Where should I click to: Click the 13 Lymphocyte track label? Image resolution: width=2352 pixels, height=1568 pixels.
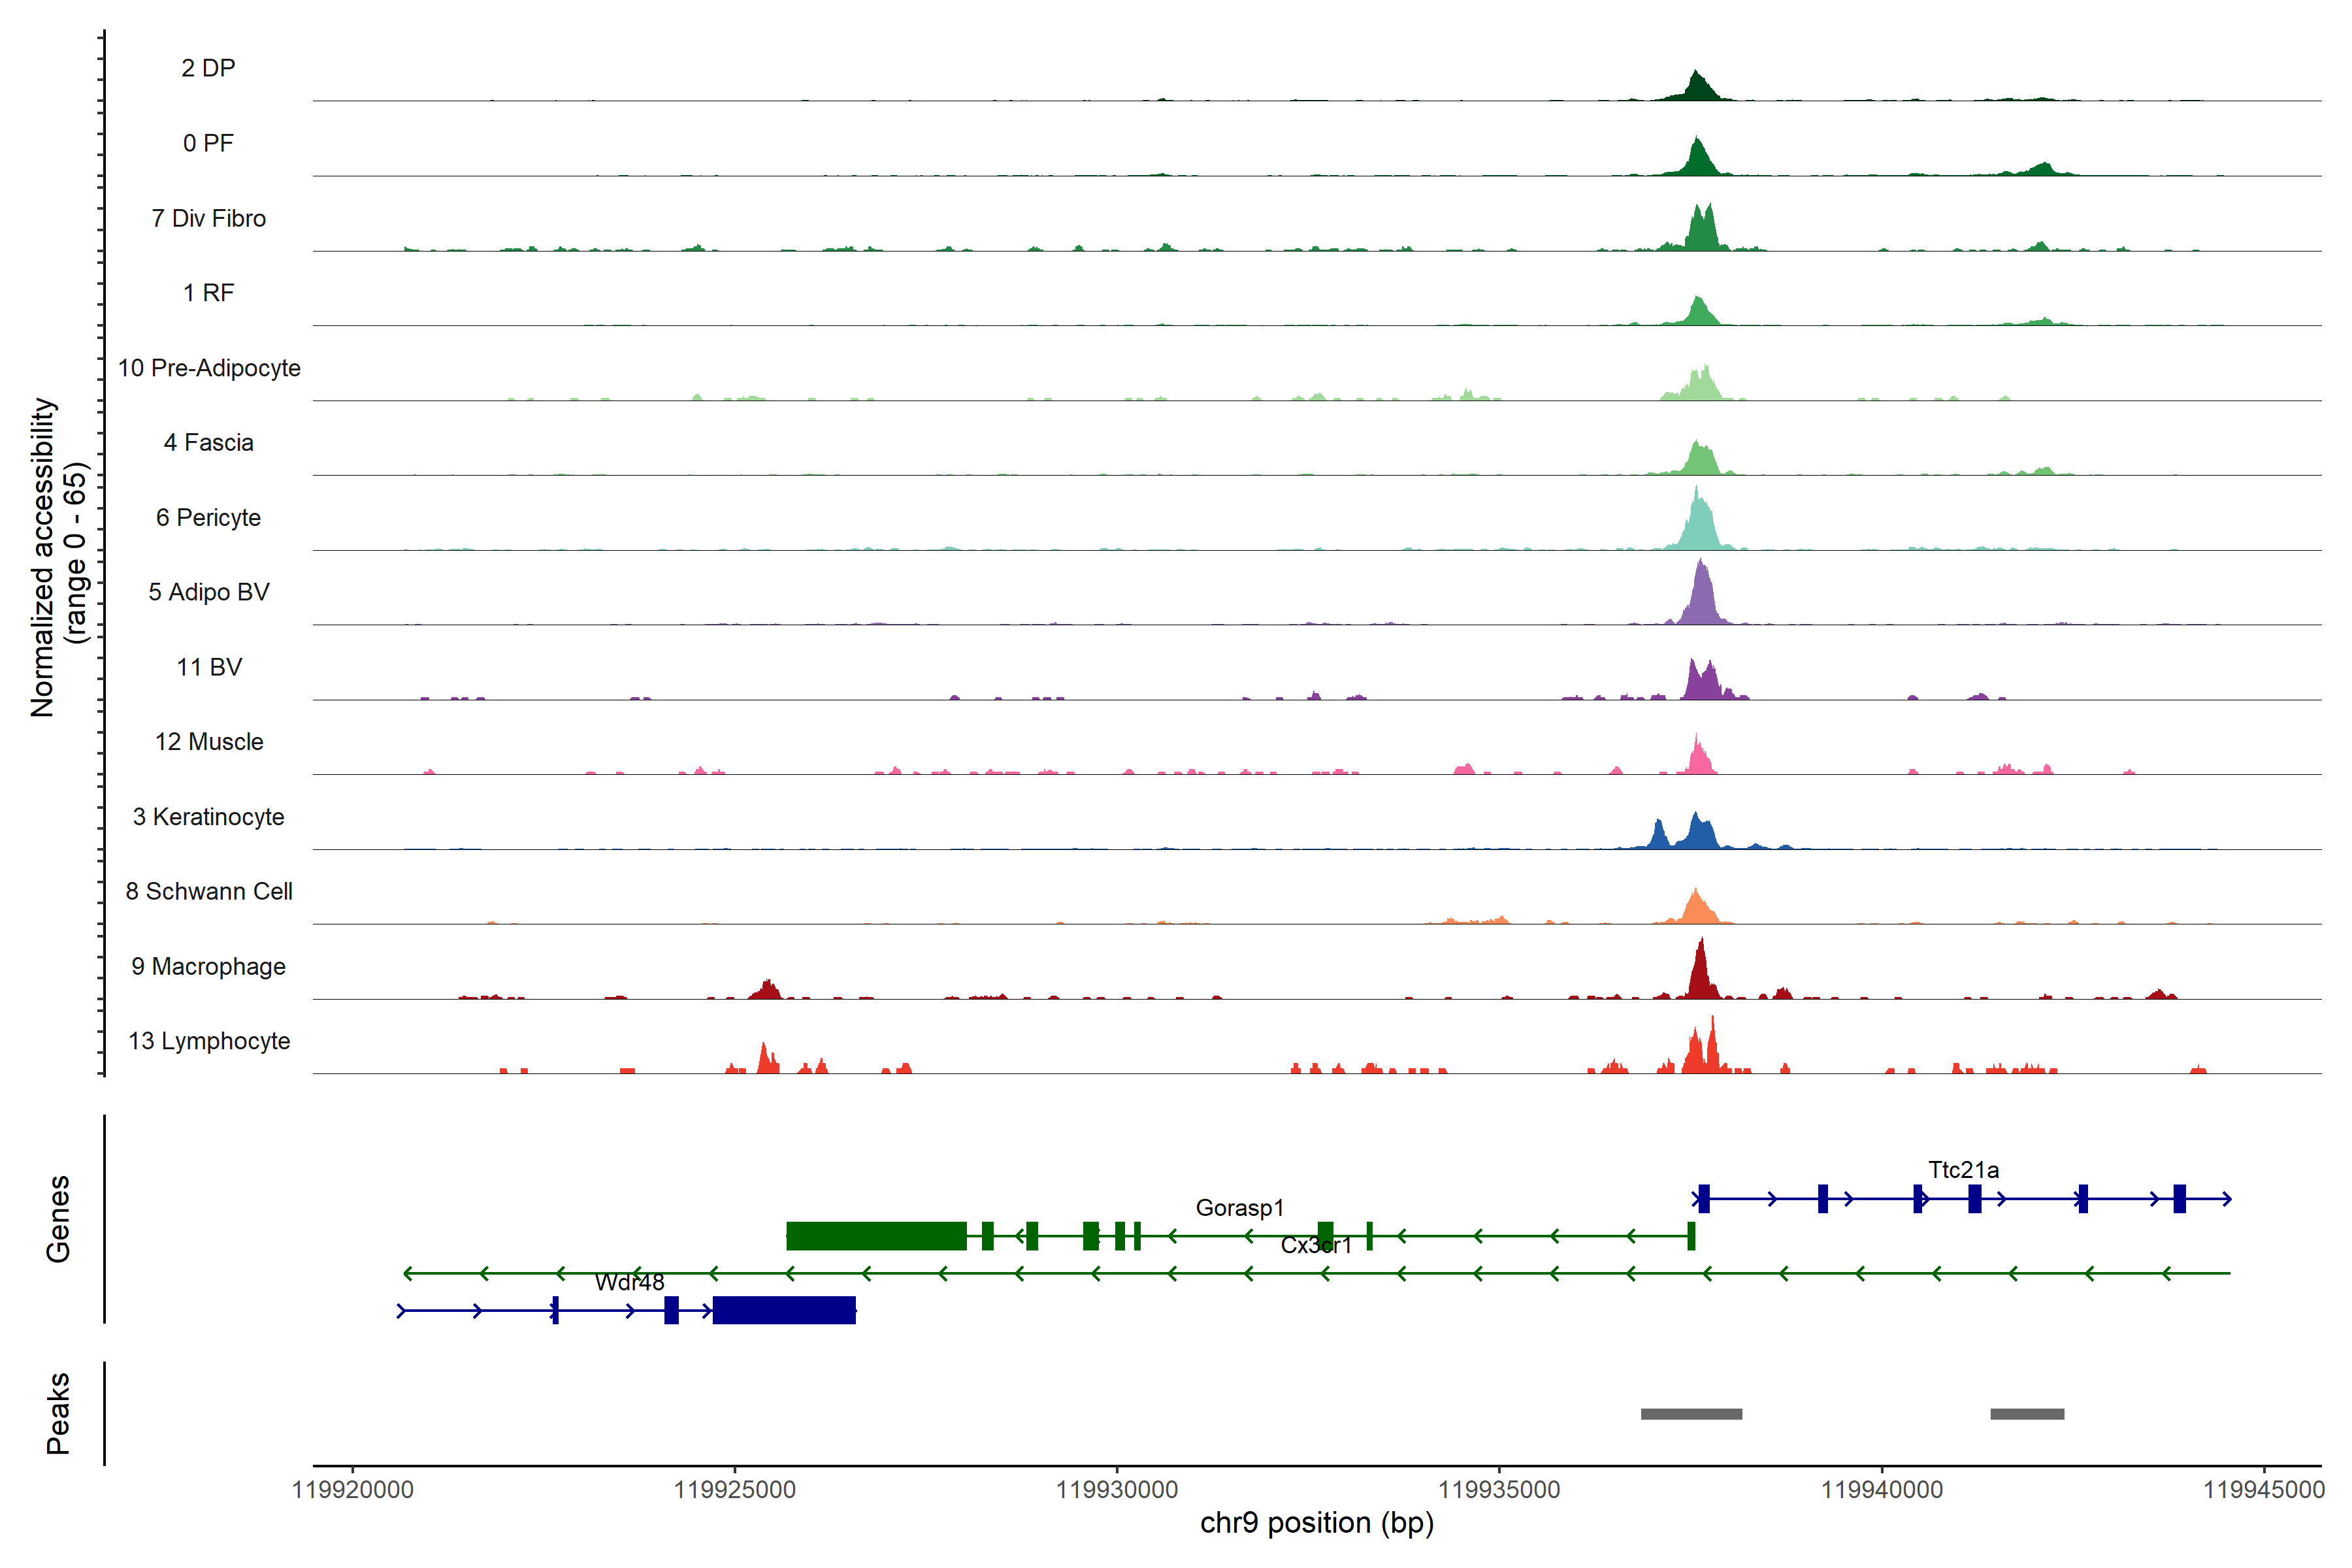tap(208, 1041)
